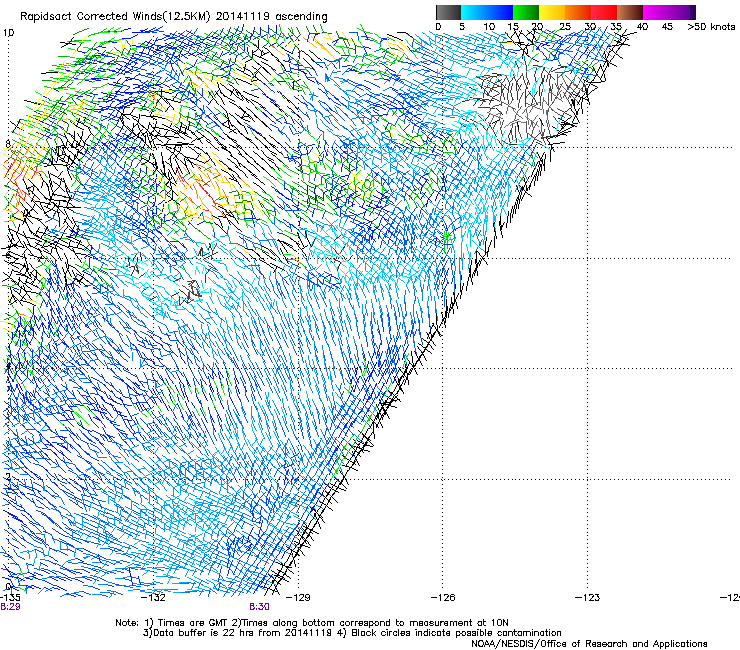This screenshot has height=650, width=740.
Task: Click the cyan 5-10 knots legend color
Action: 474,12
